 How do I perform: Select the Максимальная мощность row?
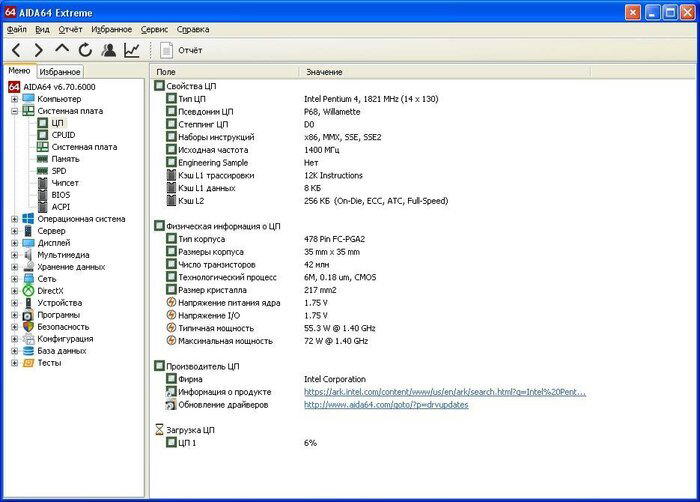pos(267,341)
